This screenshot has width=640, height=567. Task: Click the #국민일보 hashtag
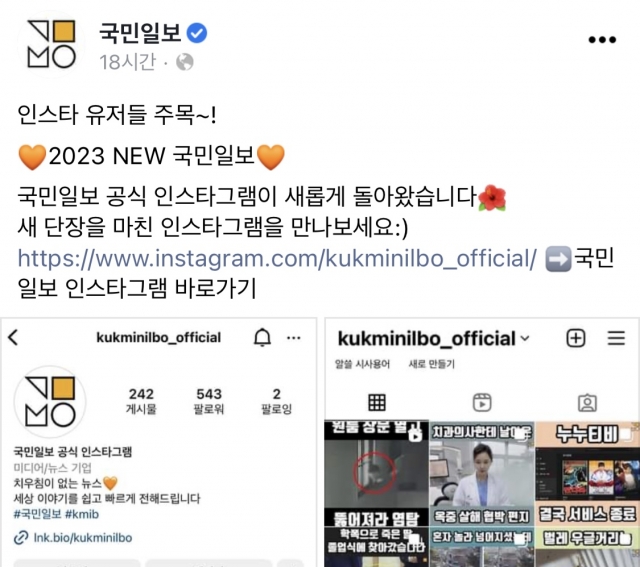37,514
